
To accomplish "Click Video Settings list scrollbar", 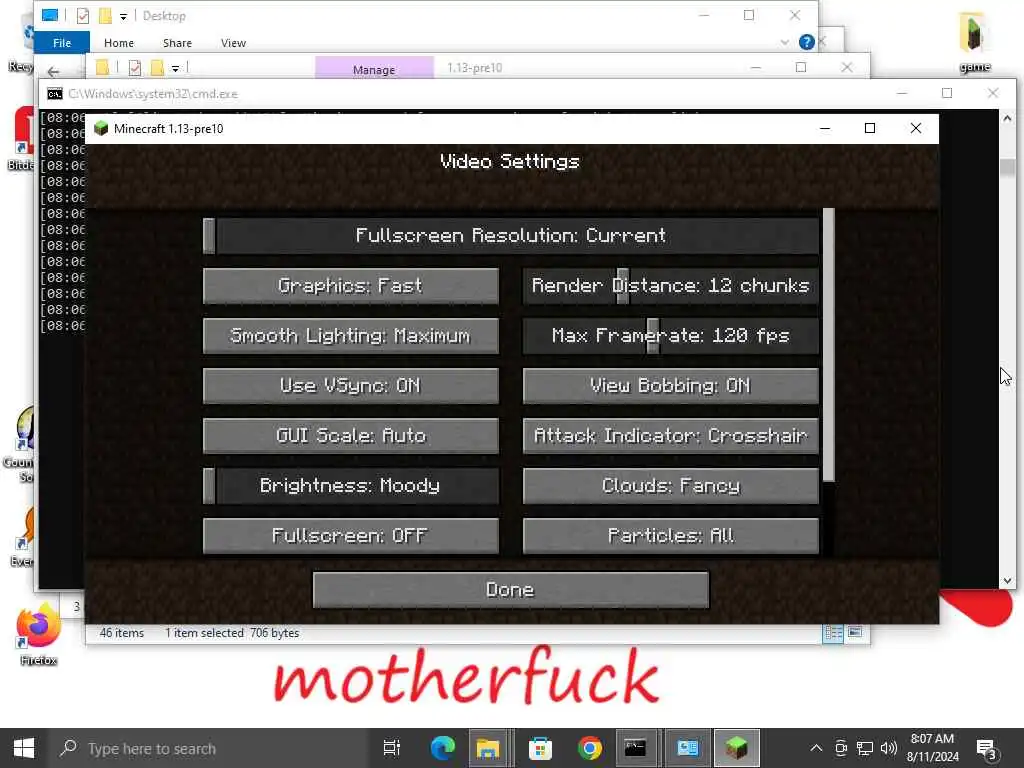I will click(x=829, y=345).
